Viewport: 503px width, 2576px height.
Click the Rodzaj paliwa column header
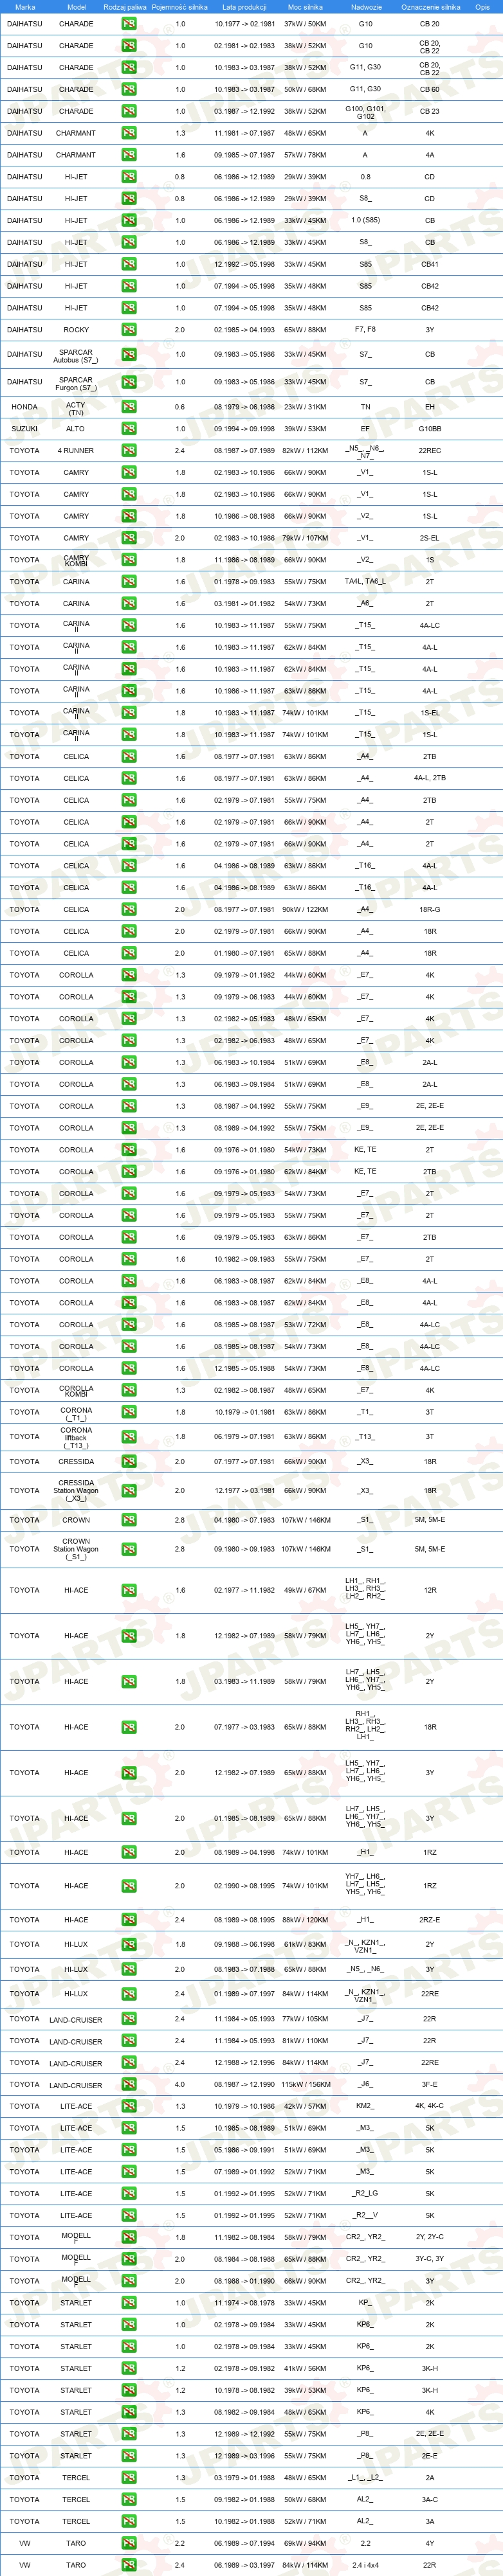124,7
